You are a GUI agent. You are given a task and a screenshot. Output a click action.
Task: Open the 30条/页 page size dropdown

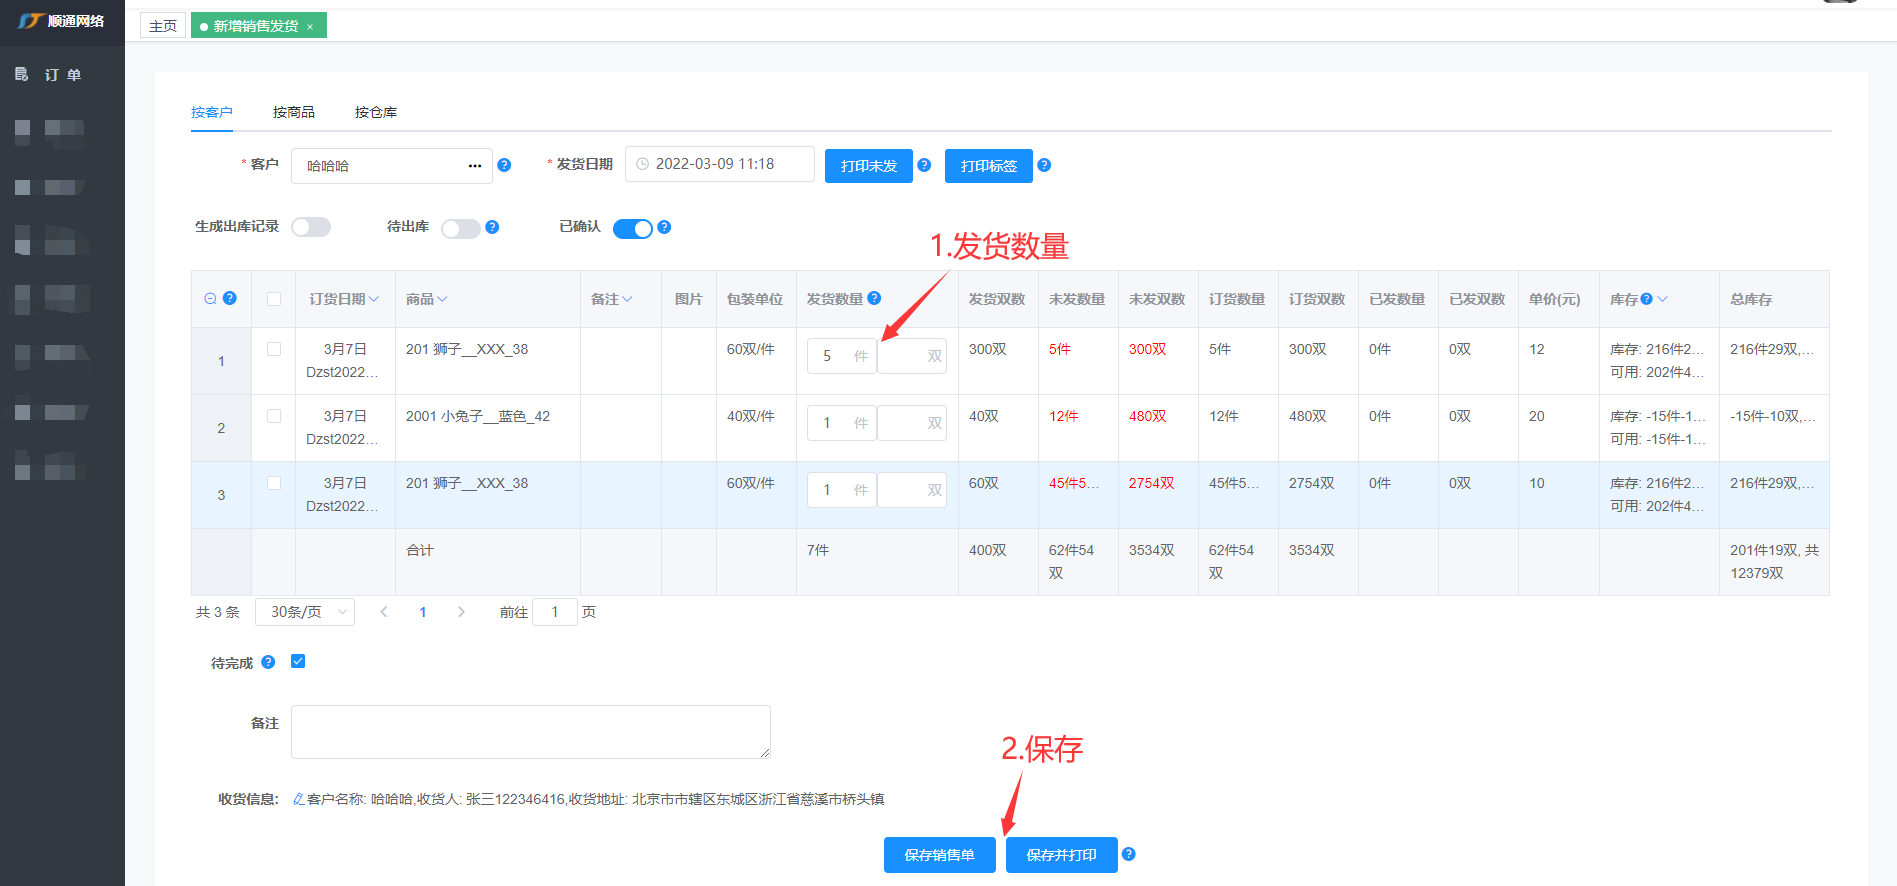click(305, 612)
